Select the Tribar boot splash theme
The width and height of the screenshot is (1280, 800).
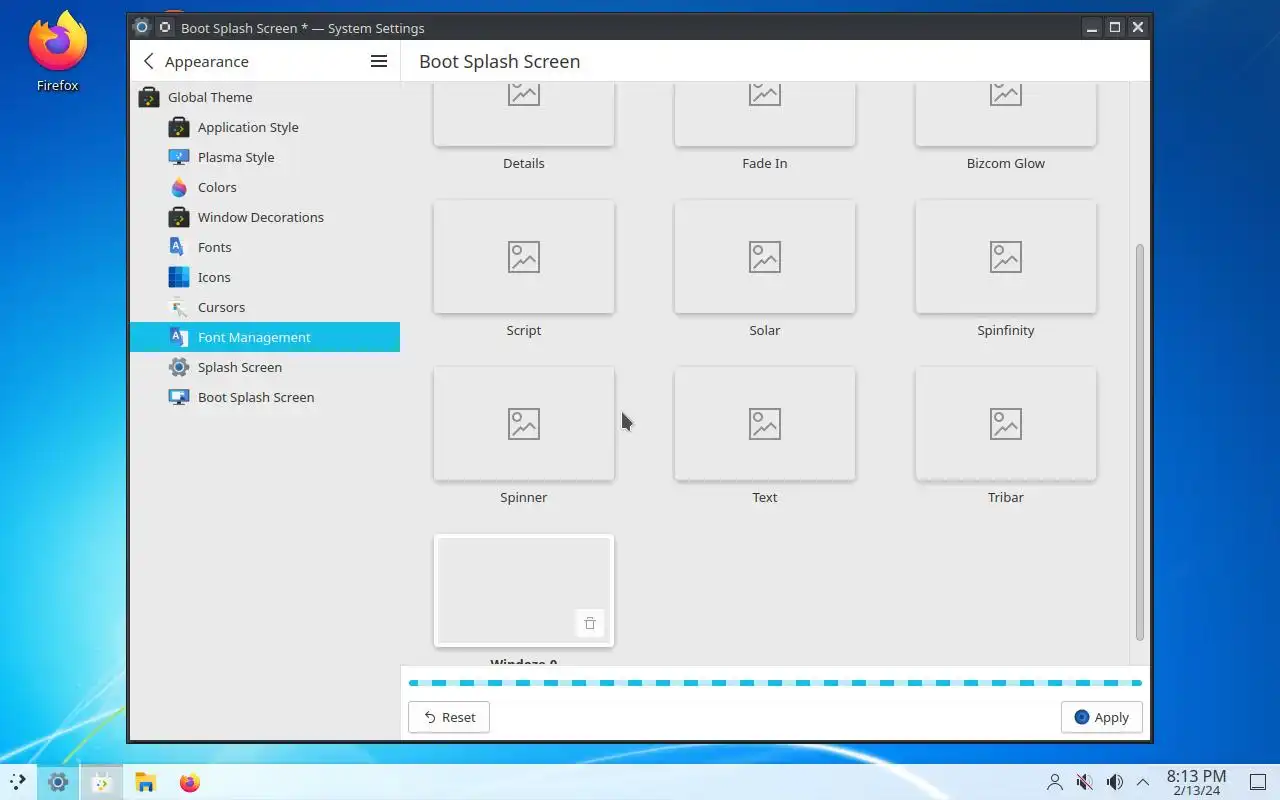(1006, 424)
